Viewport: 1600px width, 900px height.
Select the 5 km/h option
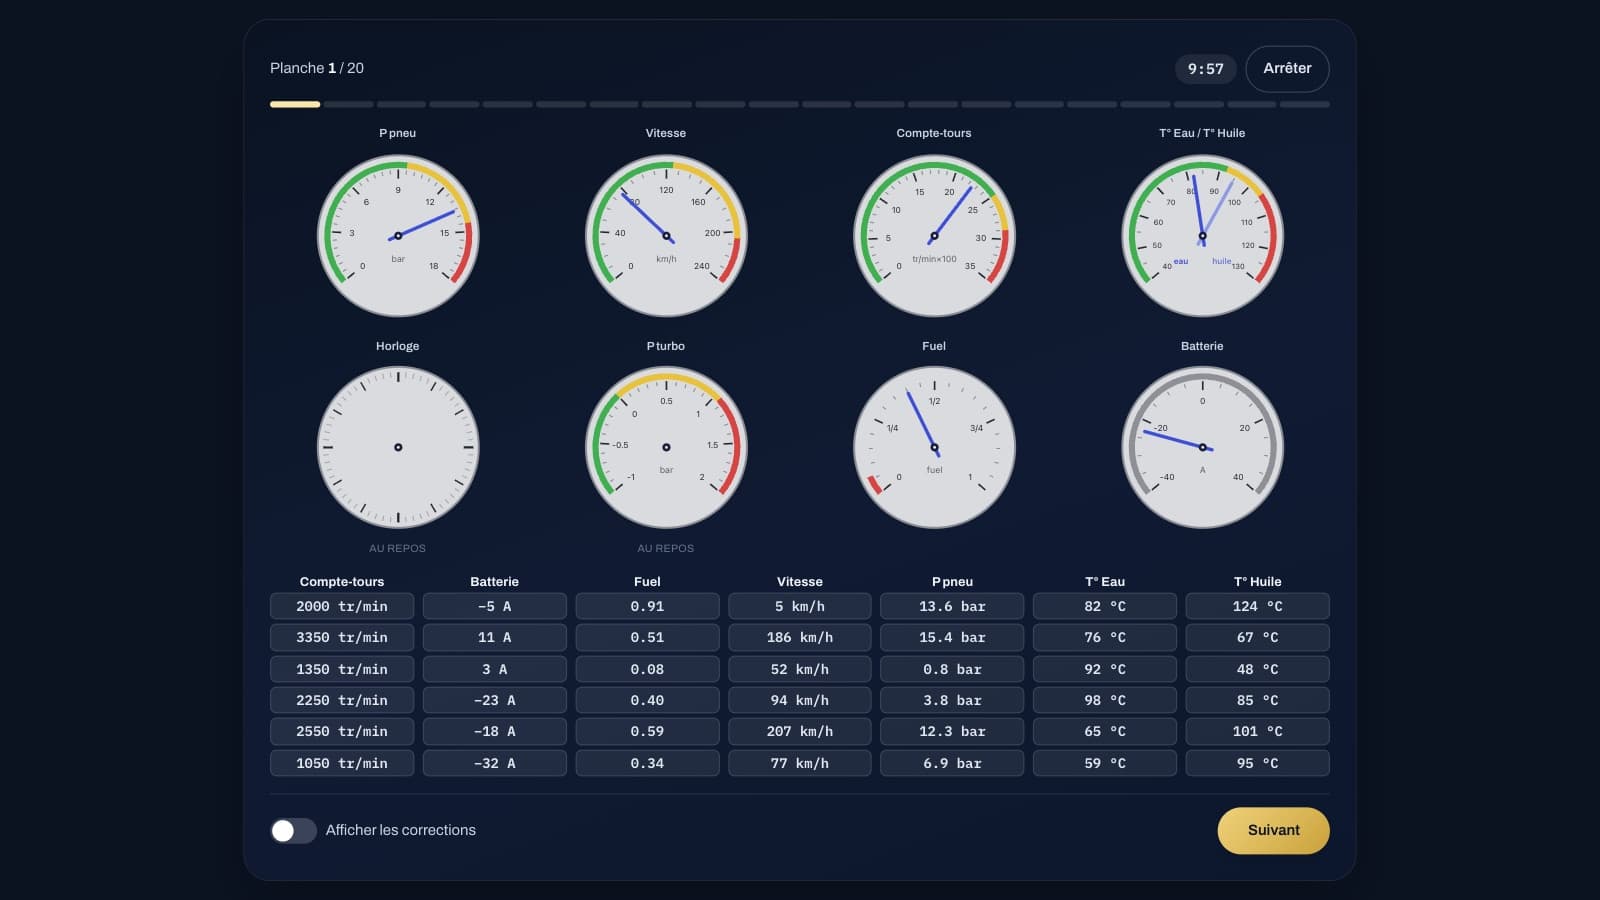(800, 606)
